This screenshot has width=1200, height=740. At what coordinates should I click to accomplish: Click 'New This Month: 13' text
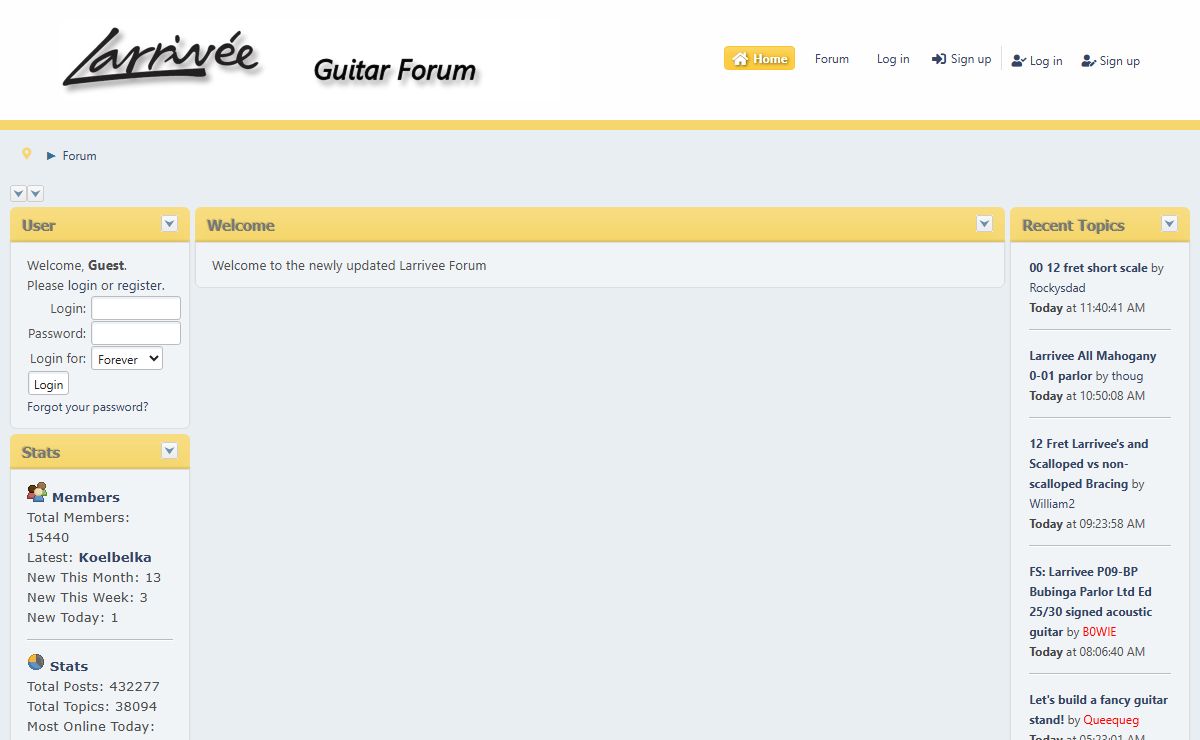pos(94,578)
